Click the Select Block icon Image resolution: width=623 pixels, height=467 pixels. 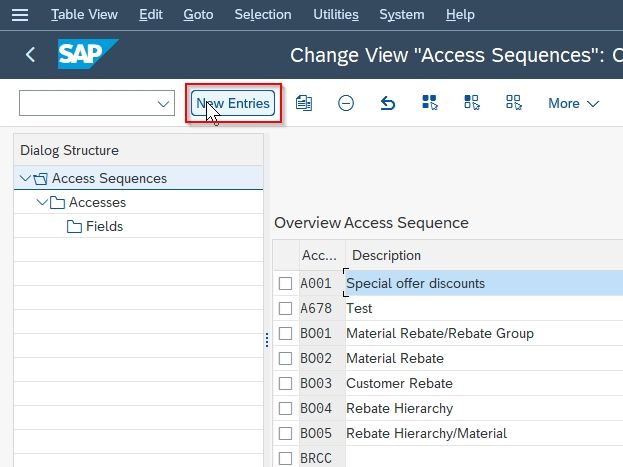click(x=472, y=103)
